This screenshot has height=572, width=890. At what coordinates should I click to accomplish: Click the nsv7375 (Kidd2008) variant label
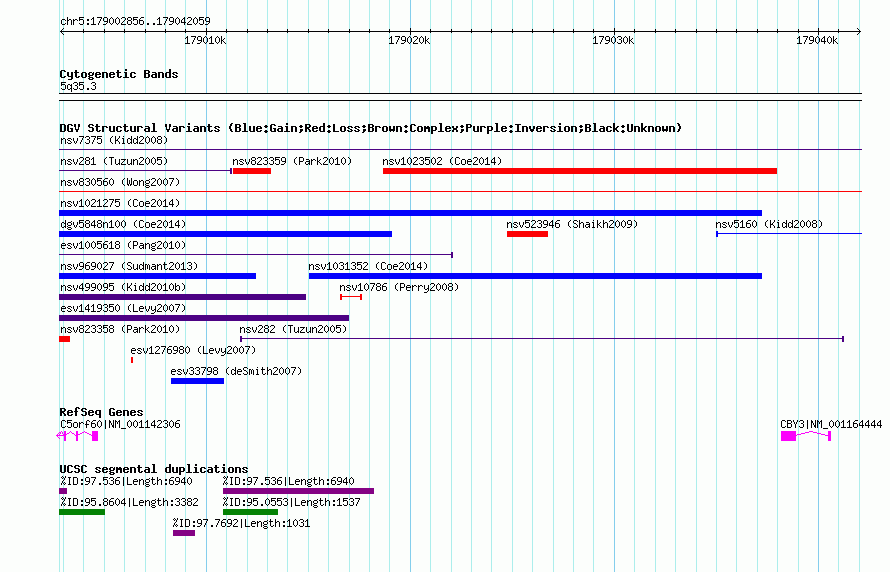(114, 140)
